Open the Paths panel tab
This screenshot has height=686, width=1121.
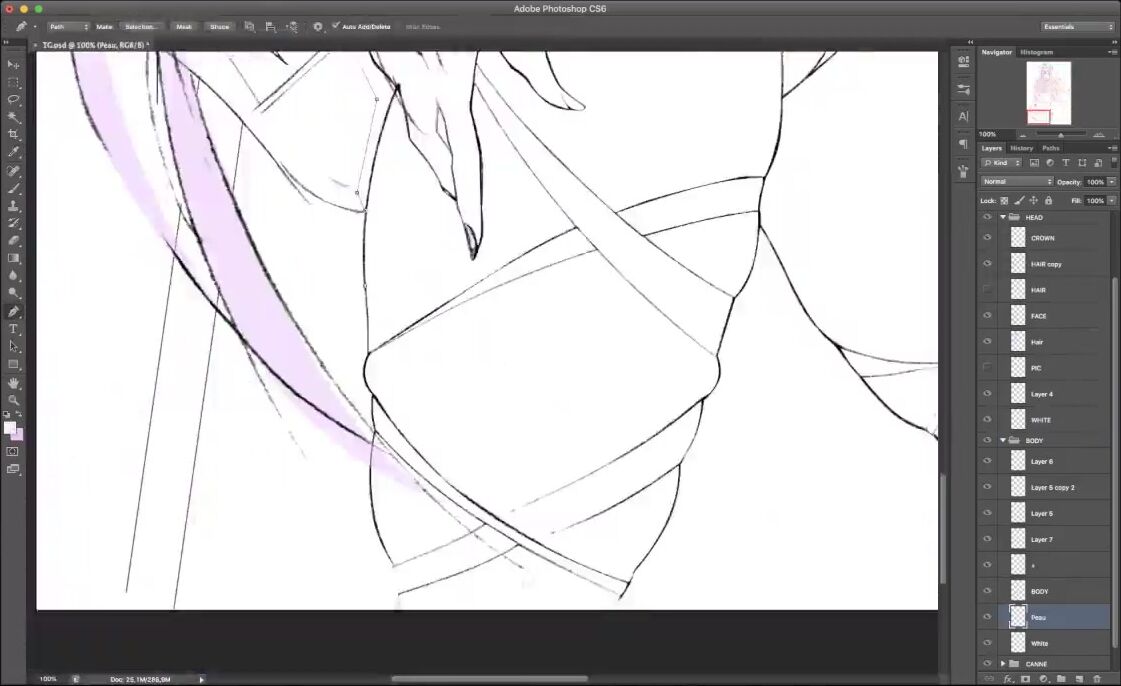pos(1050,148)
